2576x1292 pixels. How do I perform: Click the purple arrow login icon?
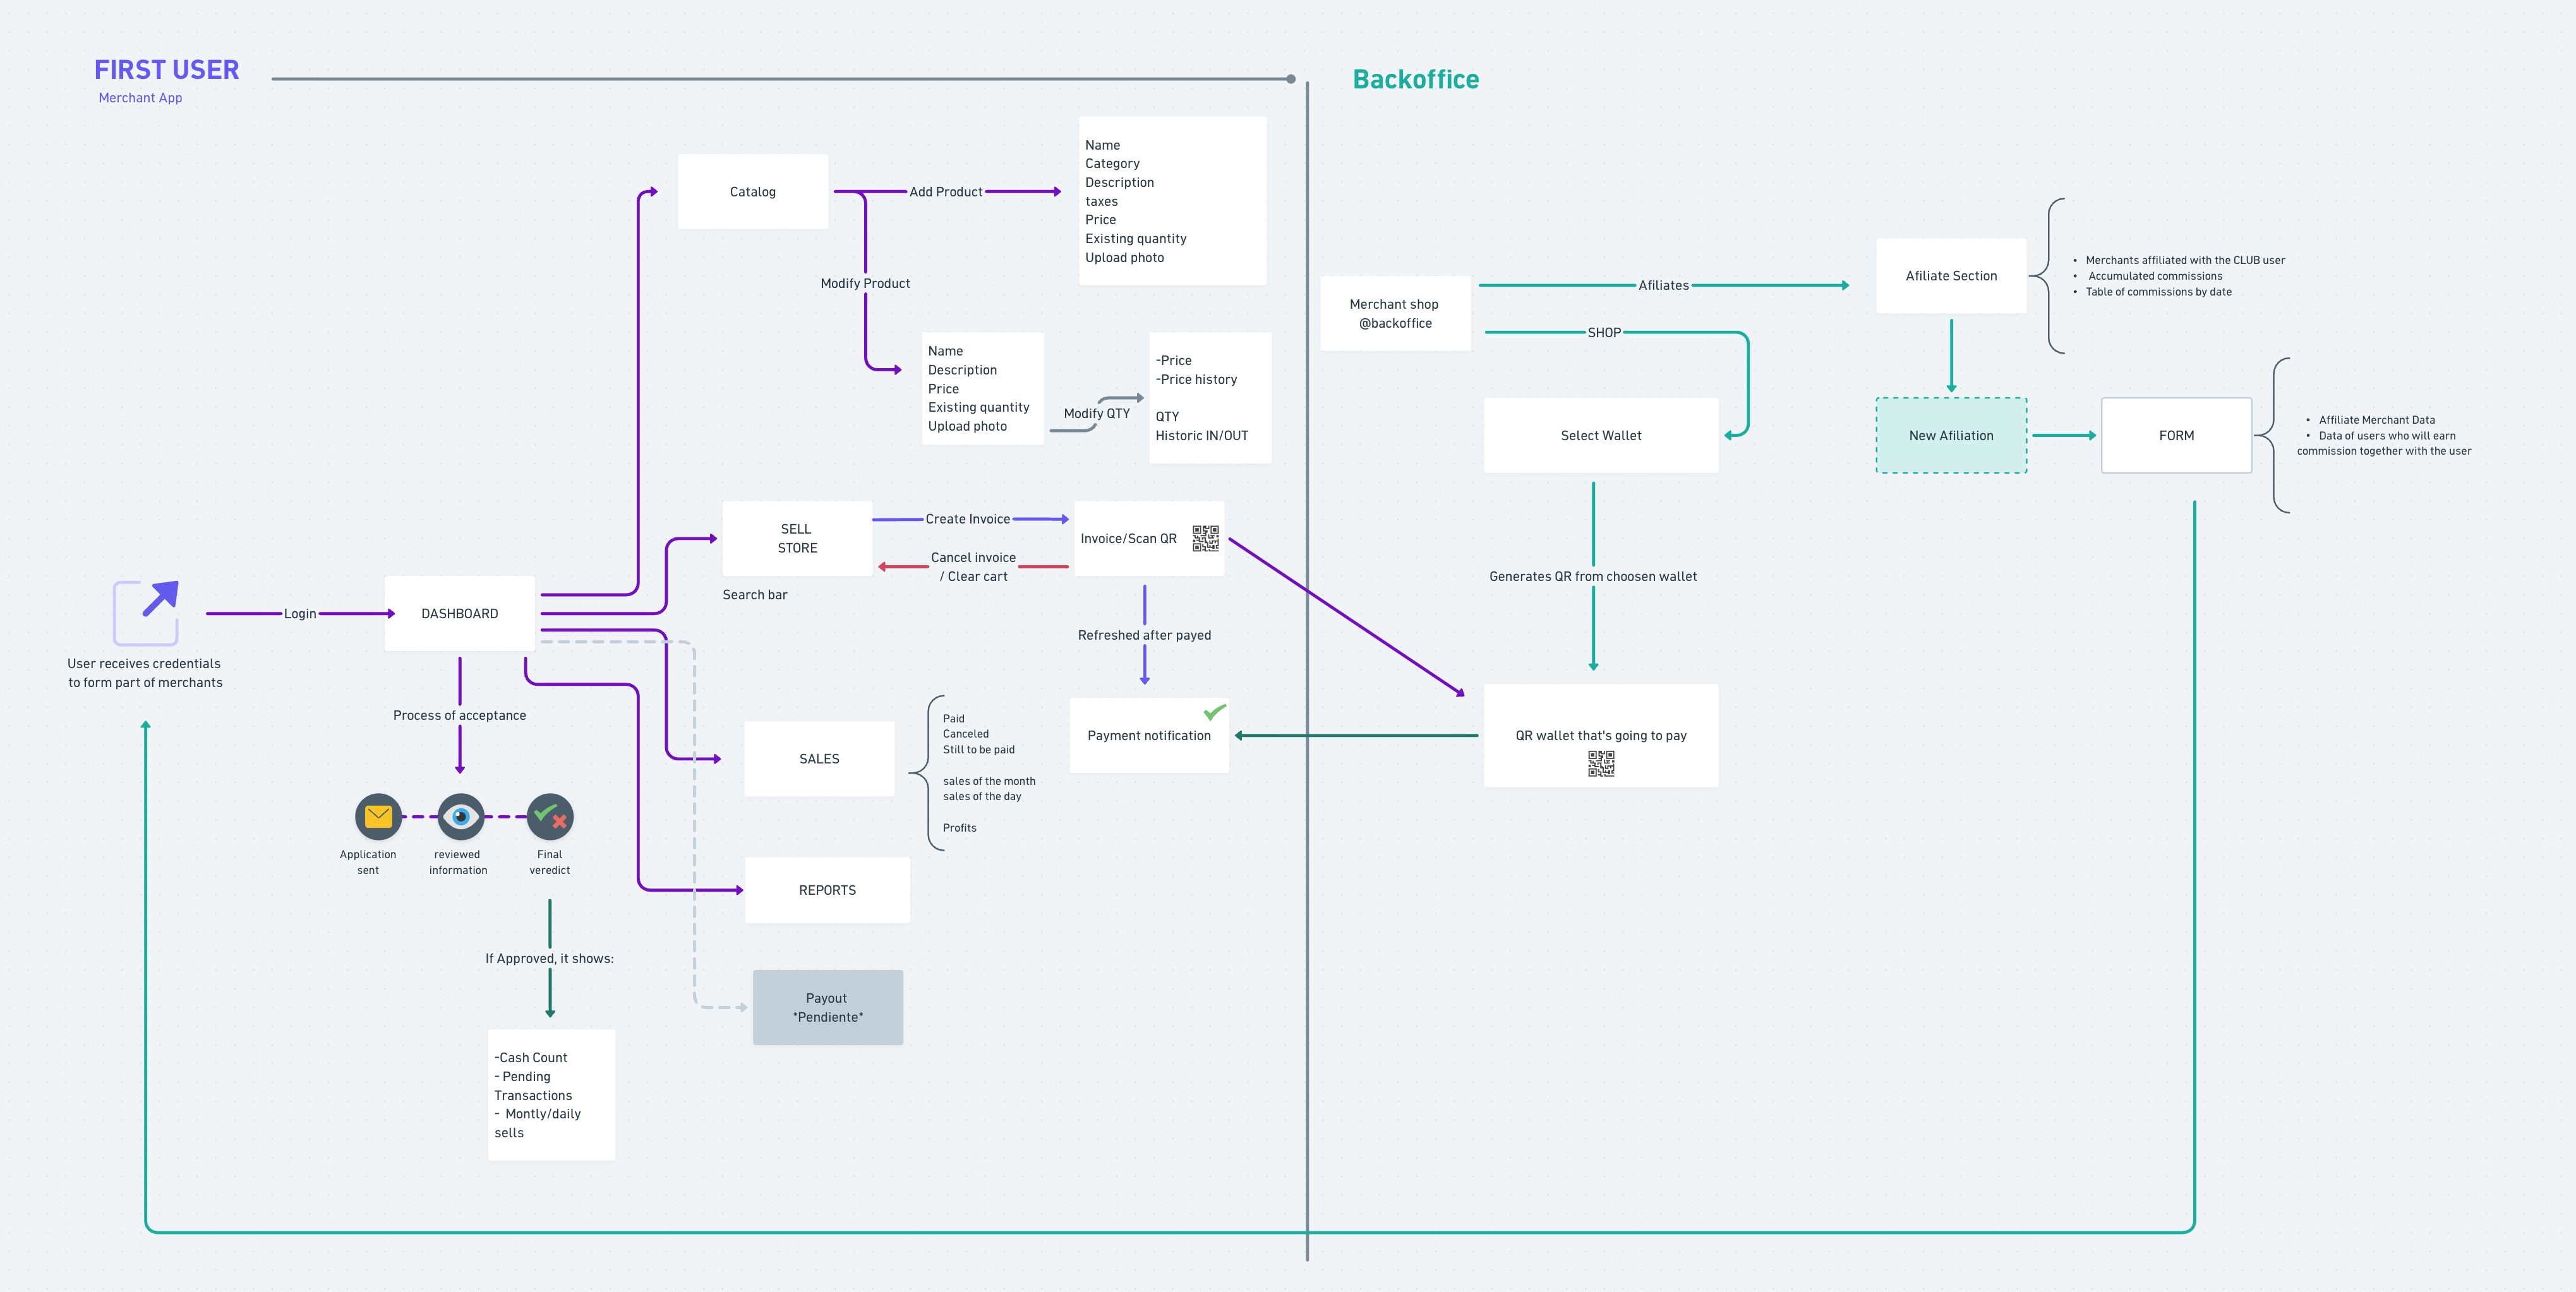click(146, 612)
